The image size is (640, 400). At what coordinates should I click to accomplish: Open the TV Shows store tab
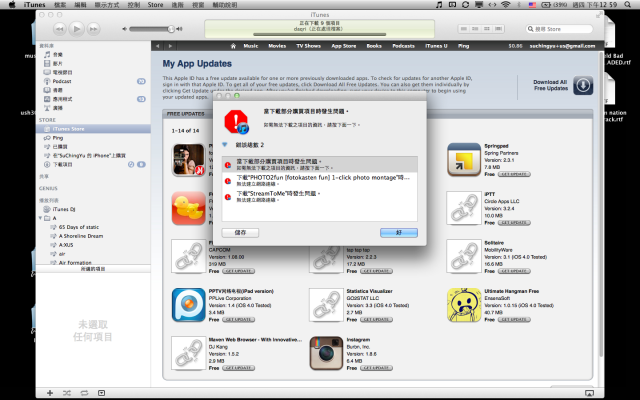(x=309, y=46)
